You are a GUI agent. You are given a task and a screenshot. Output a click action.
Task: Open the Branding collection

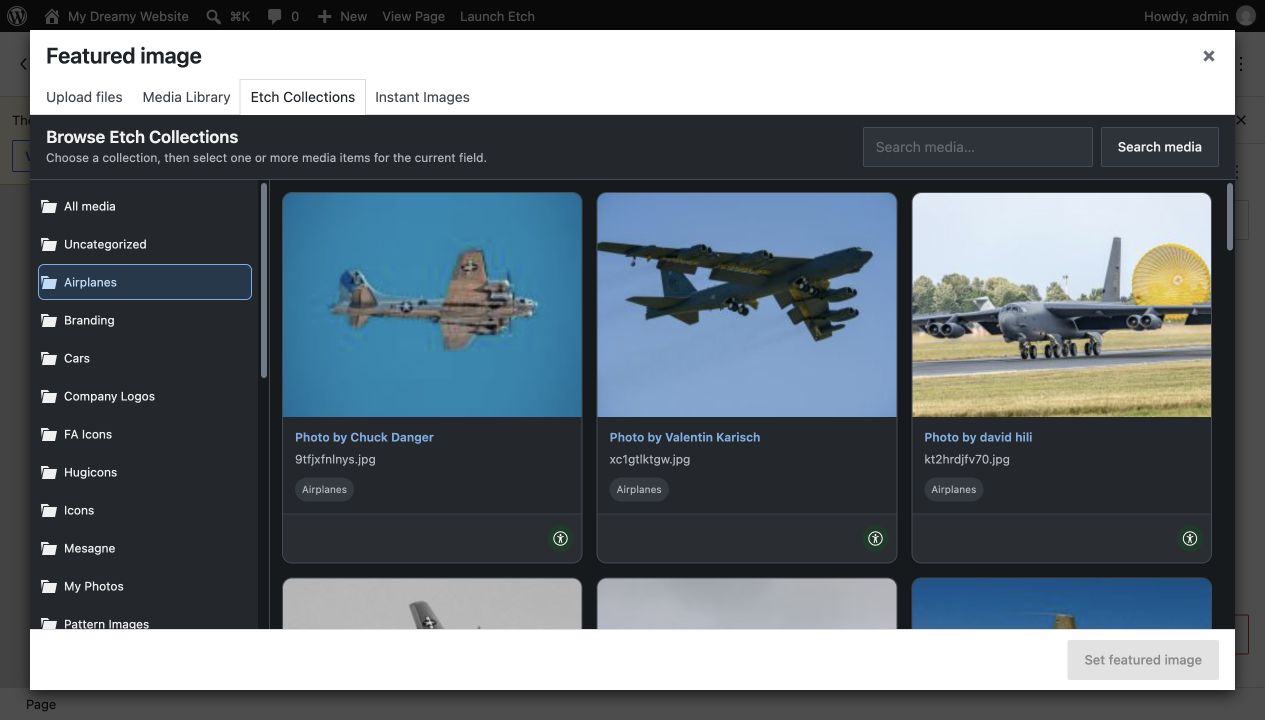tap(145, 320)
